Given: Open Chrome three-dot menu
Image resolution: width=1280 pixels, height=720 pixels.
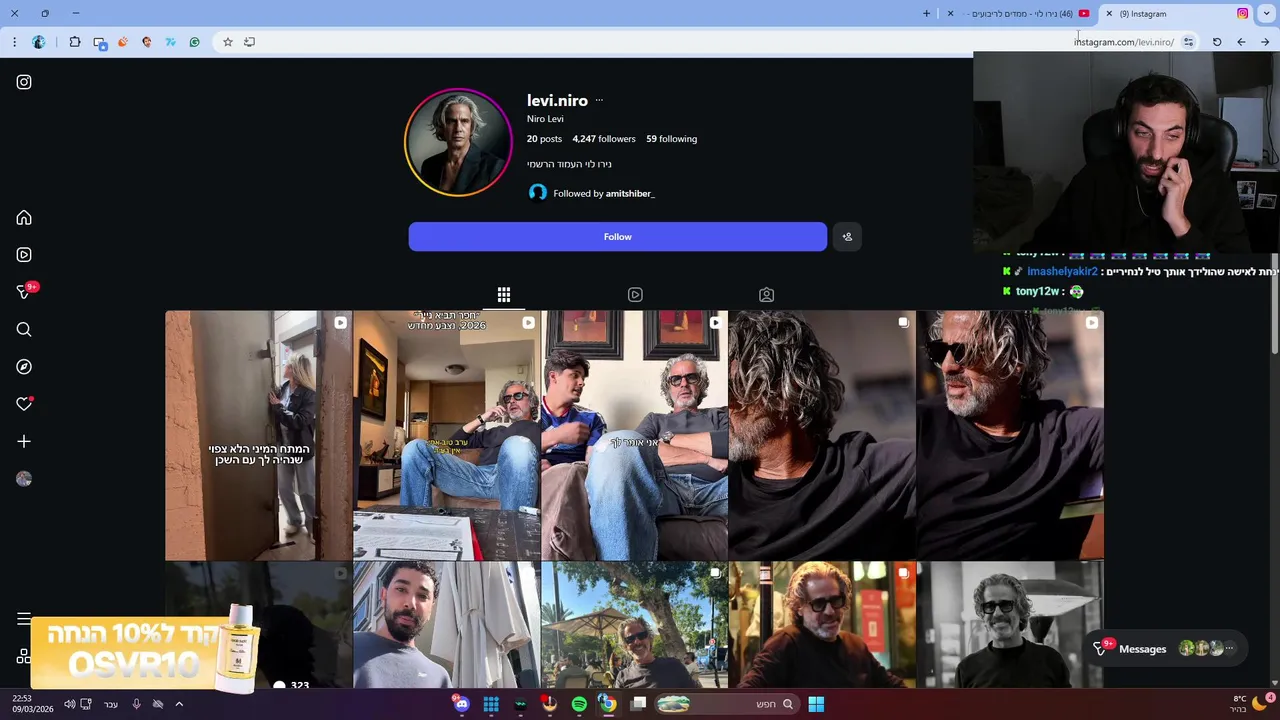Looking at the screenshot, I should click(14, 42).
